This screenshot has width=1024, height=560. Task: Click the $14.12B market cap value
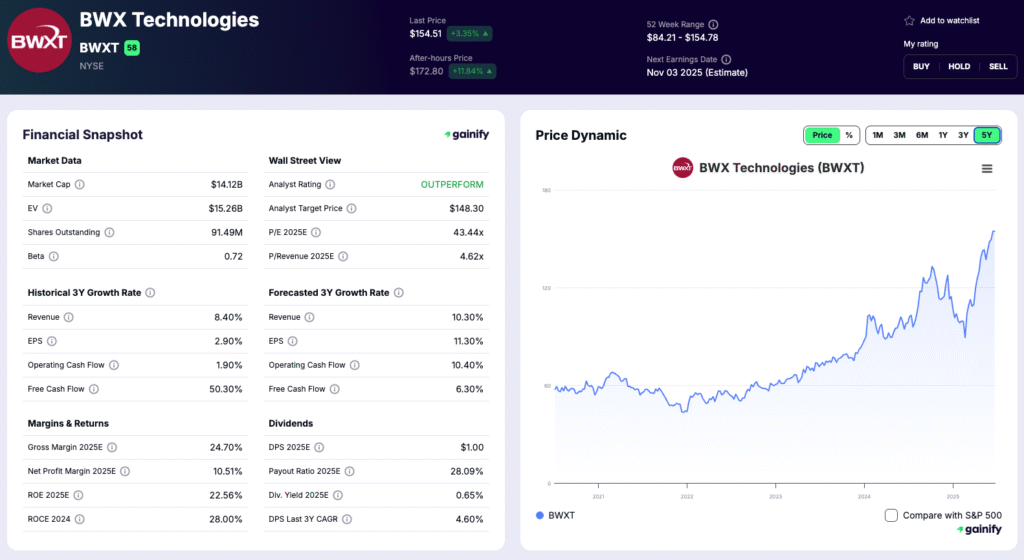(227, 185)
